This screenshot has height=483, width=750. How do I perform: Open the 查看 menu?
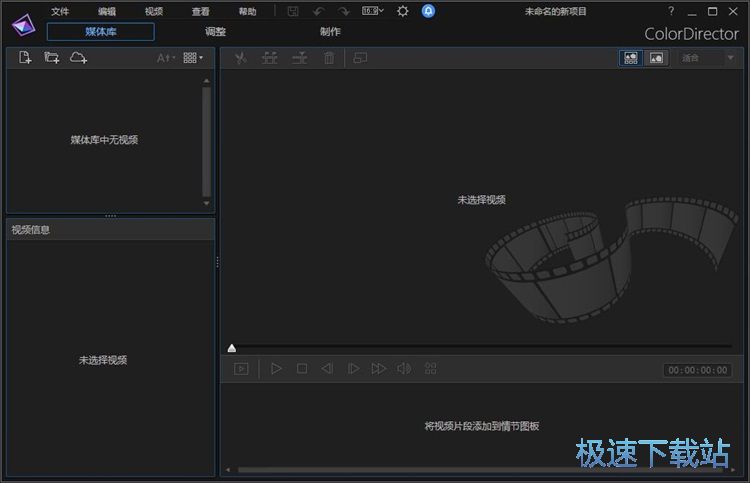tap(201, 11)
